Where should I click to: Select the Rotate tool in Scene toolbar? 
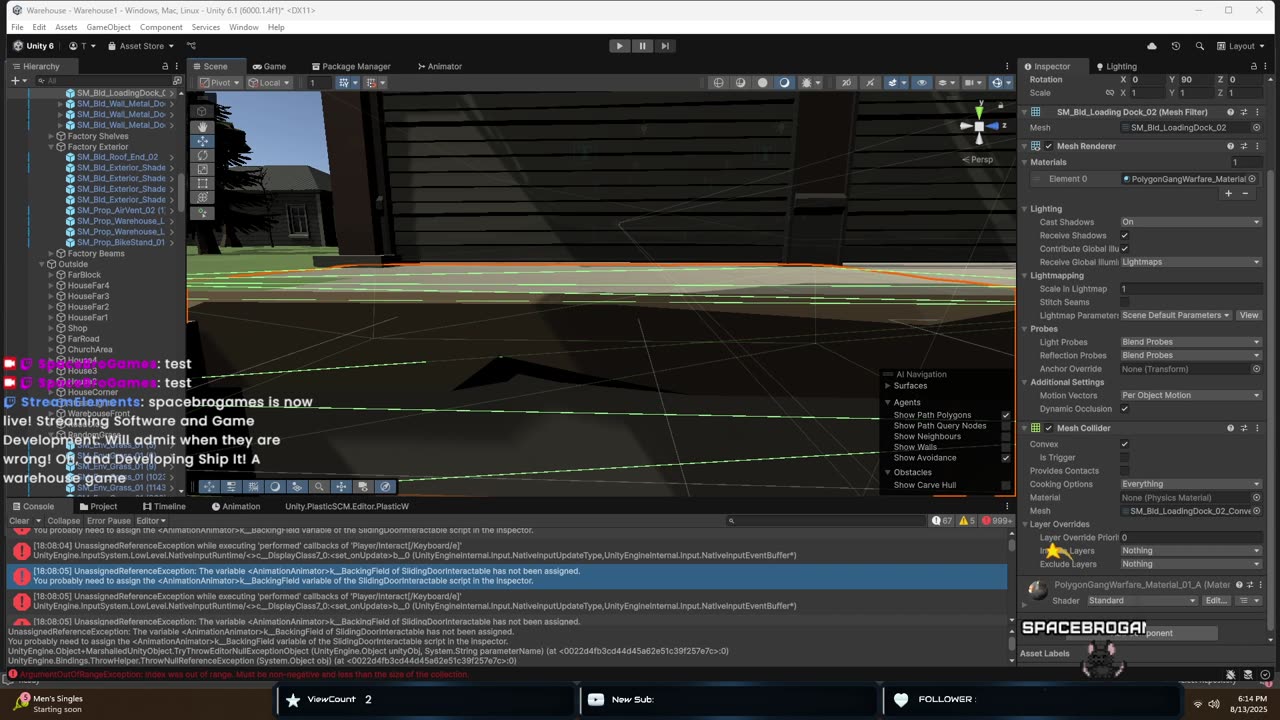point(202,155)
